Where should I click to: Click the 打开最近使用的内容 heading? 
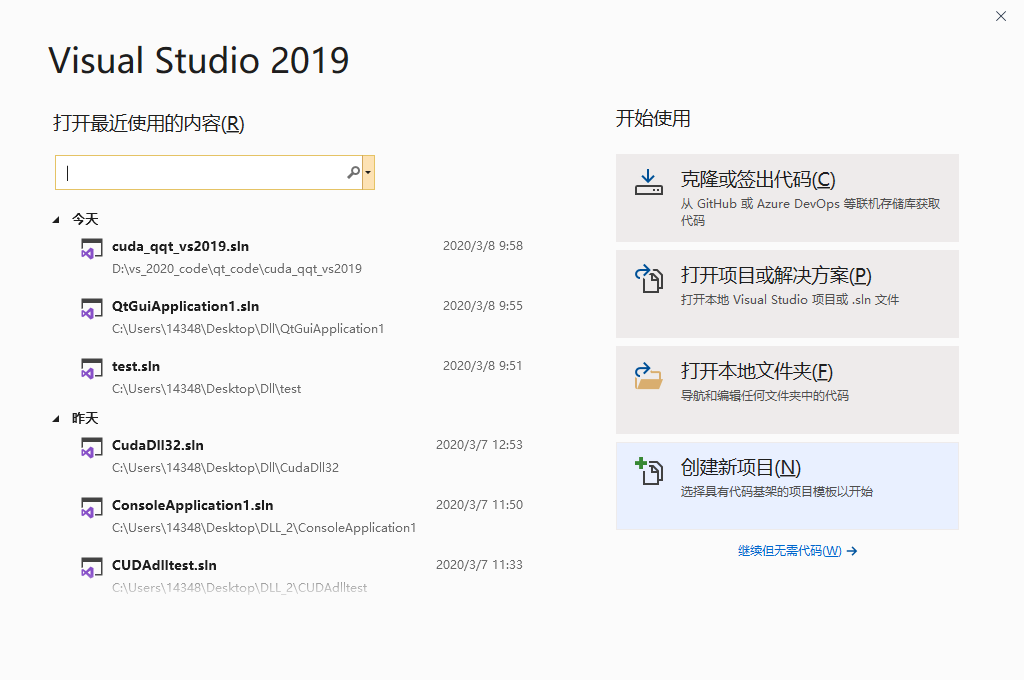(x=148, y=123)
